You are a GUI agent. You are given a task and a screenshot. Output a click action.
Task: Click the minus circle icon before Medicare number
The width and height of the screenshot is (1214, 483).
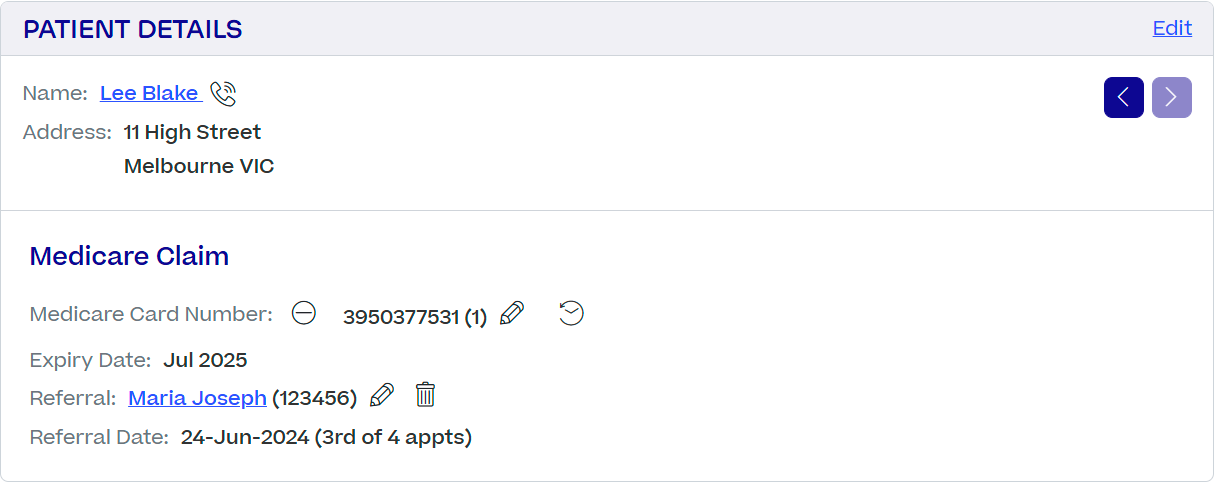(304, 314)
